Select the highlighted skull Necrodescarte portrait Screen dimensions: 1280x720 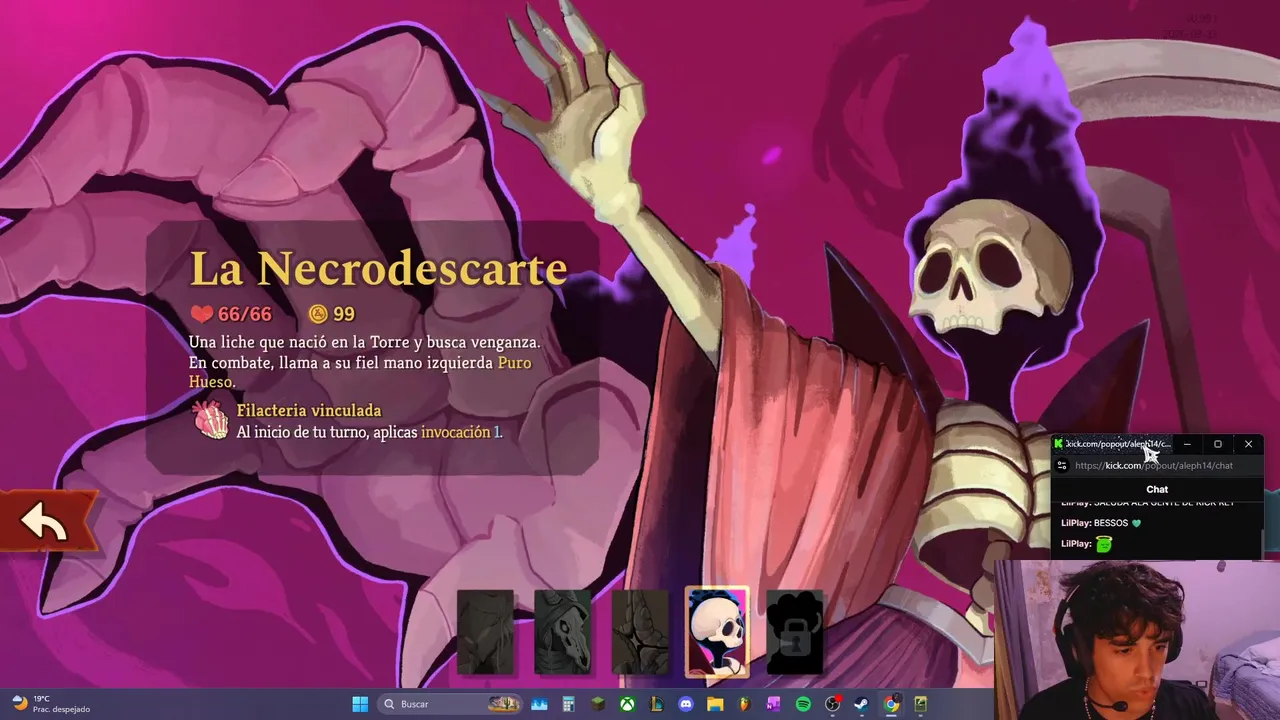pos(717,632)
